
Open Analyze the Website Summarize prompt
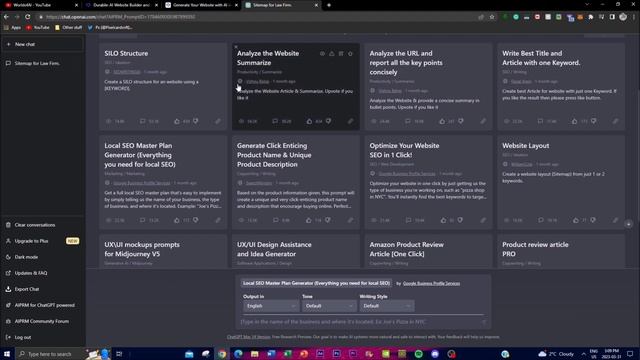click(296, 87)
